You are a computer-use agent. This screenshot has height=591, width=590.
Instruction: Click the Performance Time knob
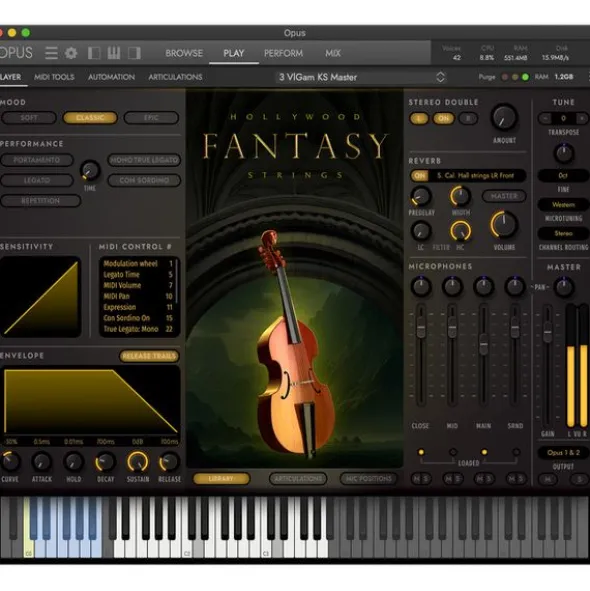point(90,170)
